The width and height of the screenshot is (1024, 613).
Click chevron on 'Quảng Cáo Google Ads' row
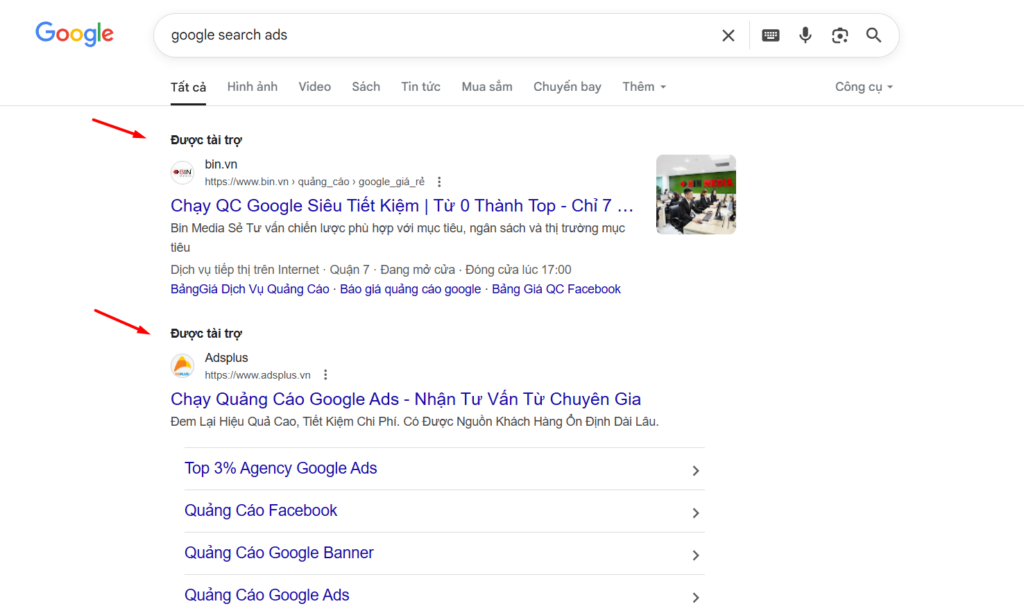(x=696, y=597)
